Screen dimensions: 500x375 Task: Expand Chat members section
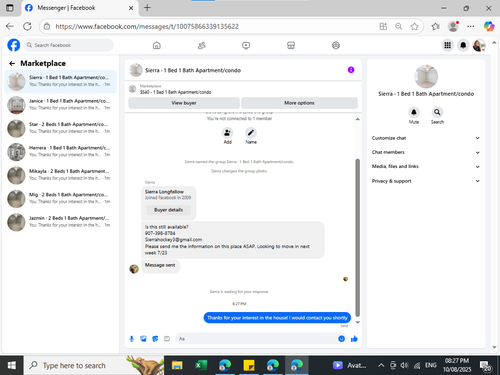(x=426, y=152)
